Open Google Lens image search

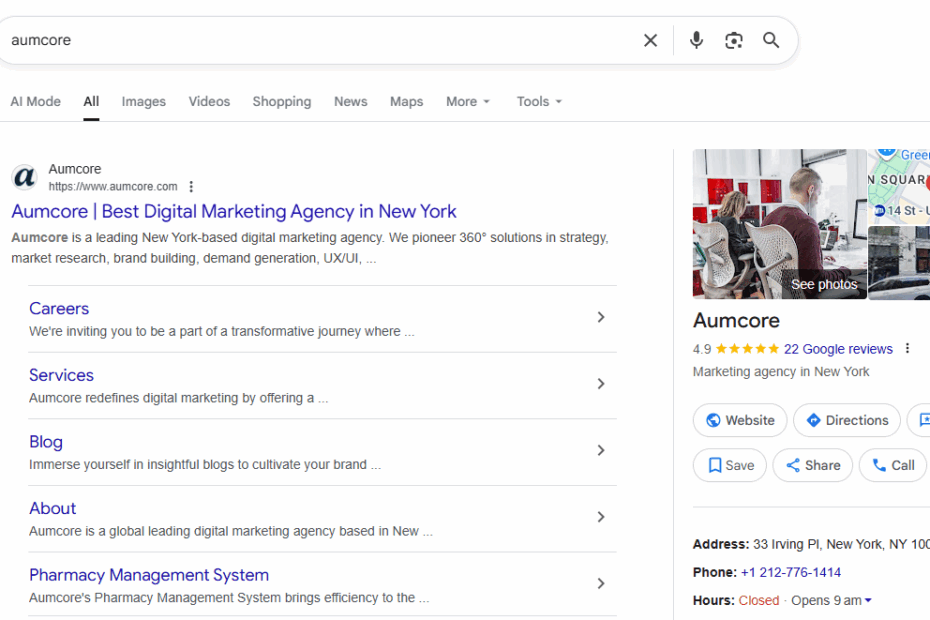[733, 40]
